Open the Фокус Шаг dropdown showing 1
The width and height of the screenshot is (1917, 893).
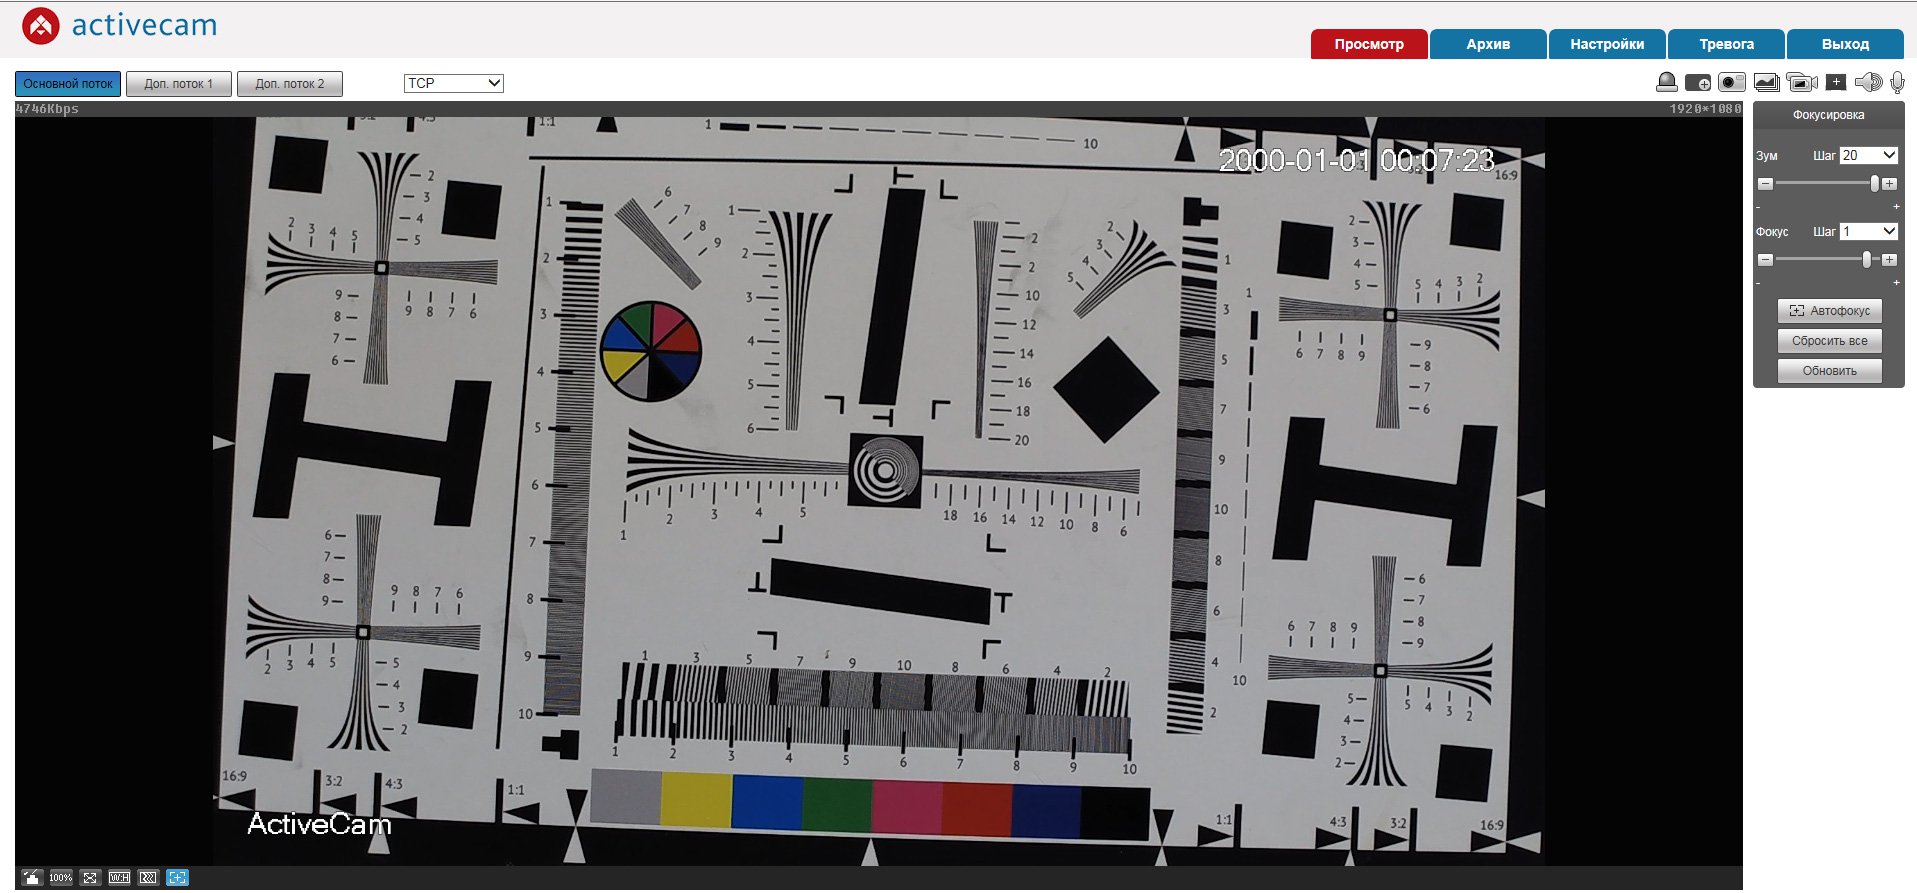coord(1868,232)
